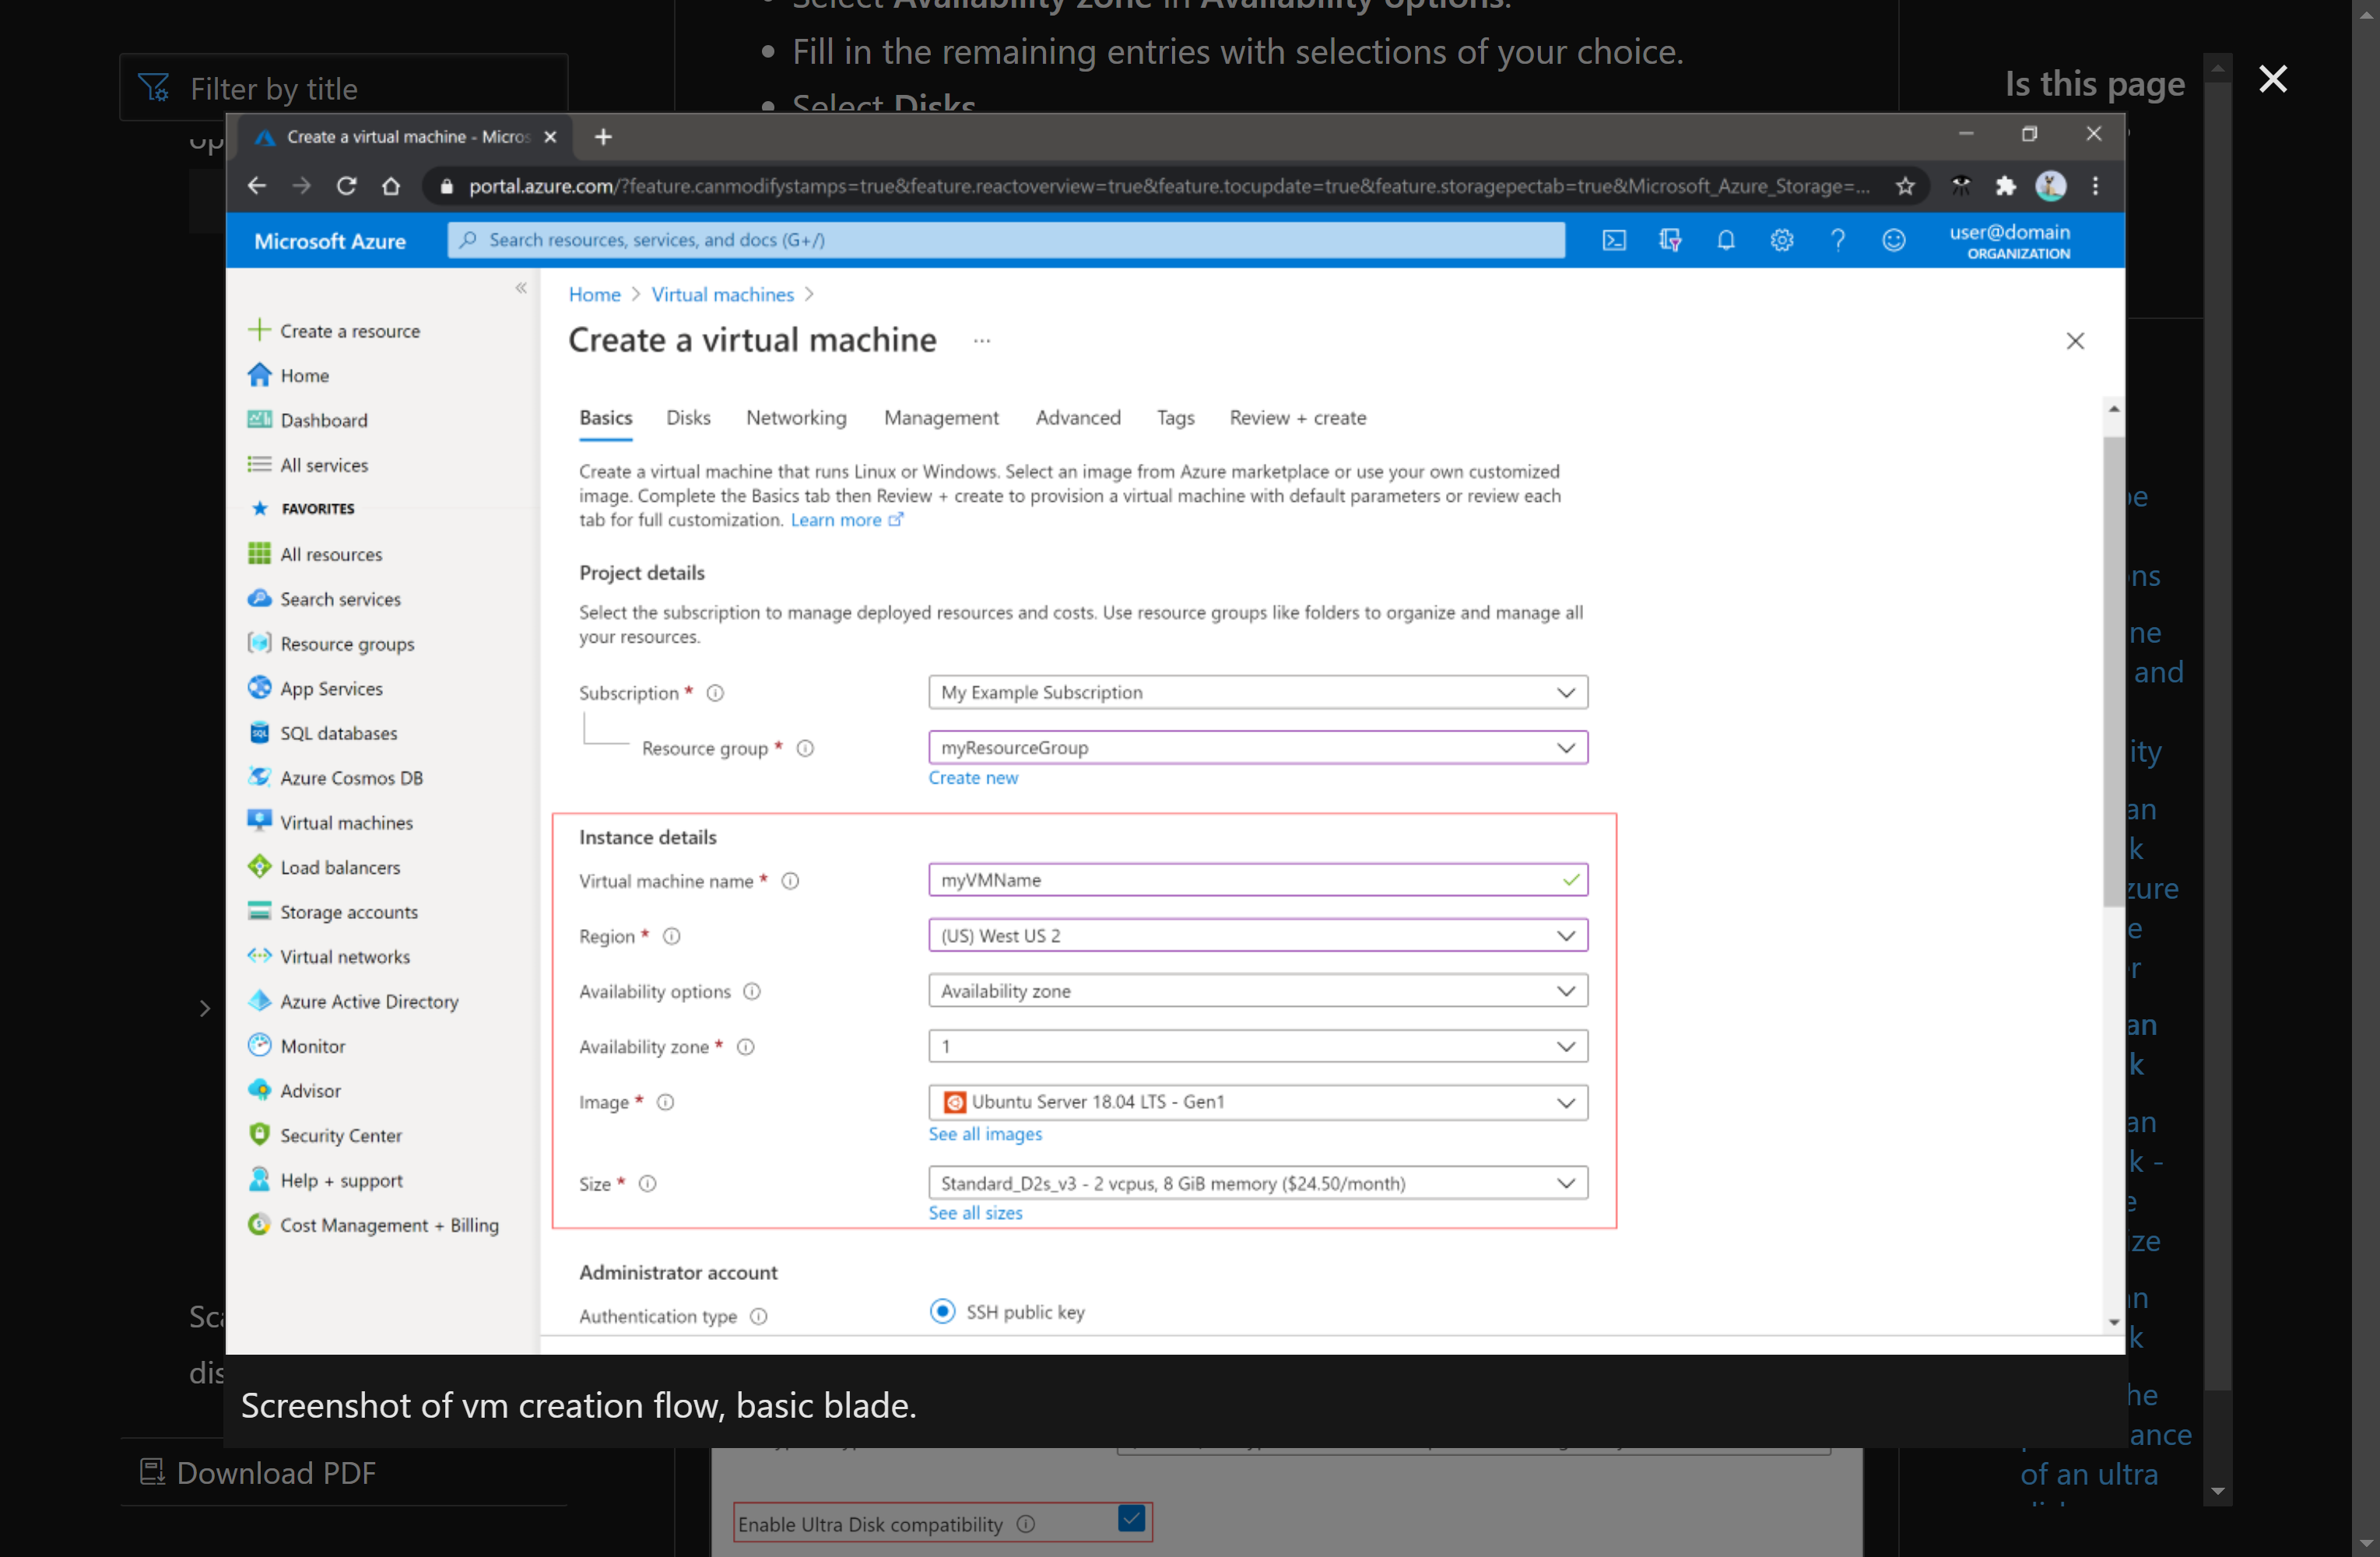This screenshot has height=1557, width=2380.
Task: Expand the Size dropdown
Action: 1257,1183
